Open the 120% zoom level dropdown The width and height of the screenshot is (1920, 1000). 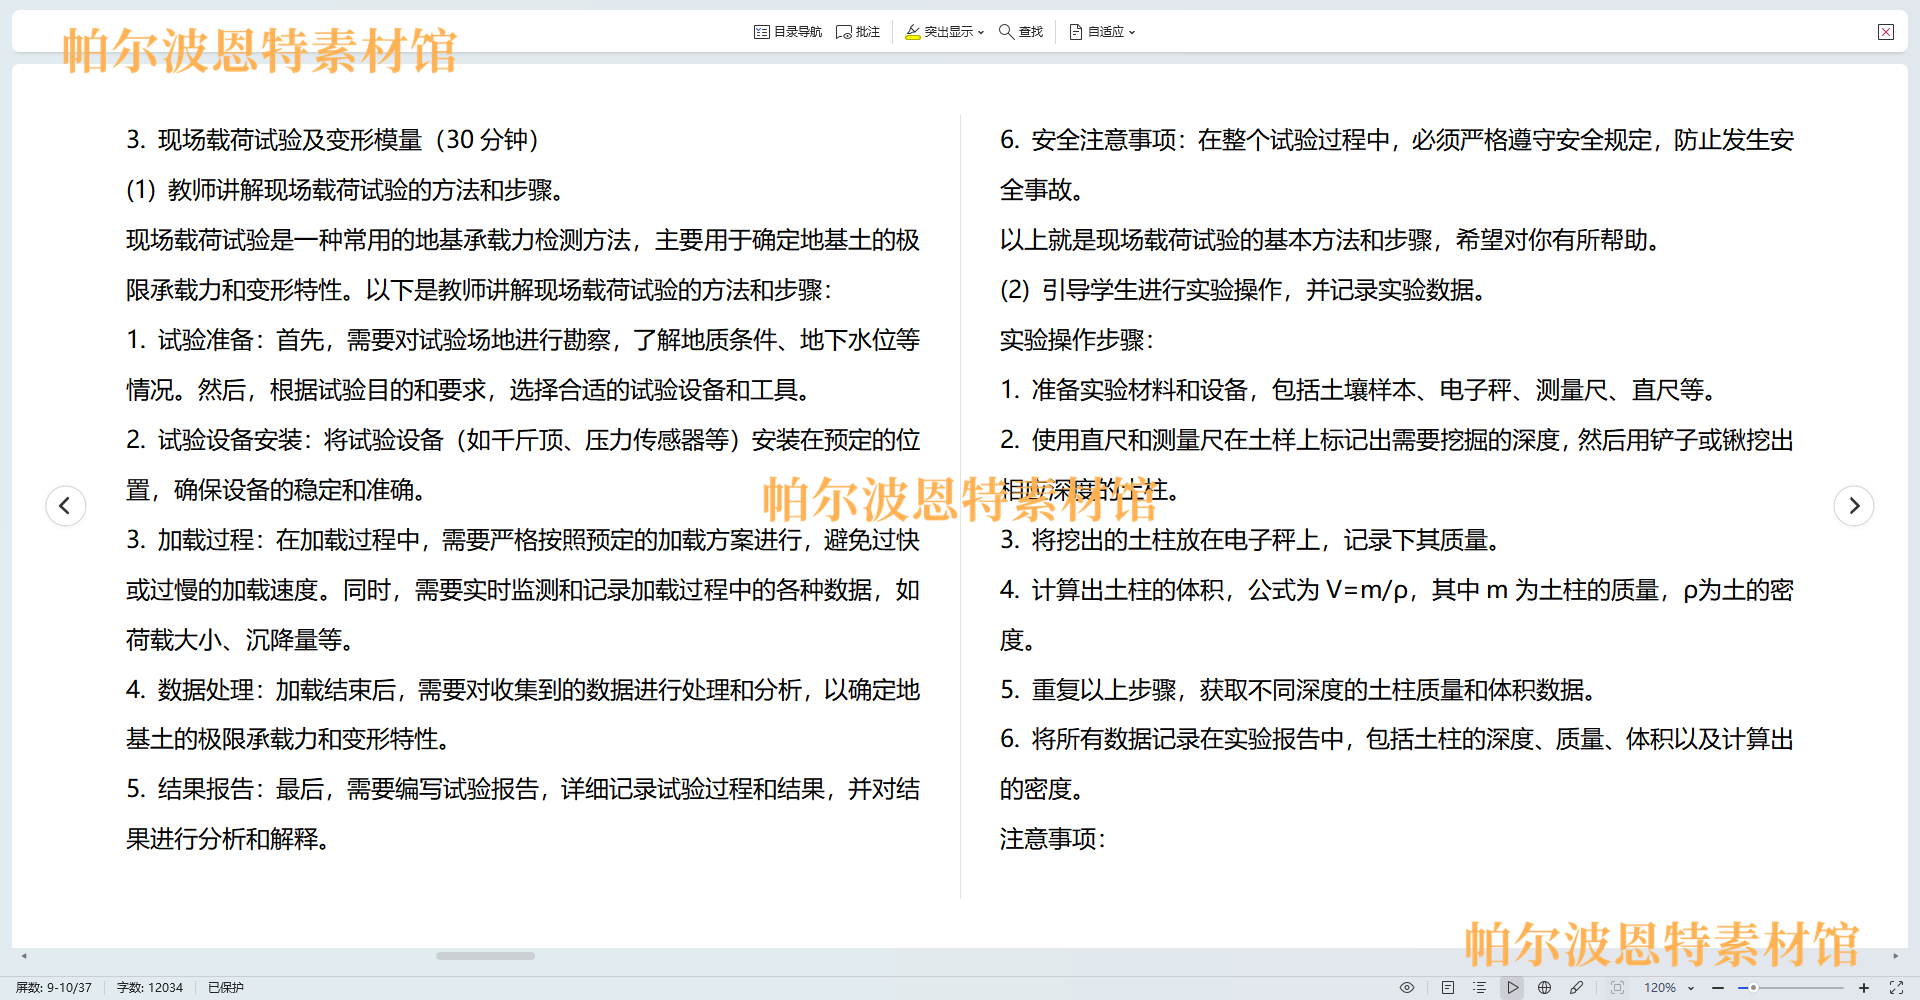click(1669, 987)
